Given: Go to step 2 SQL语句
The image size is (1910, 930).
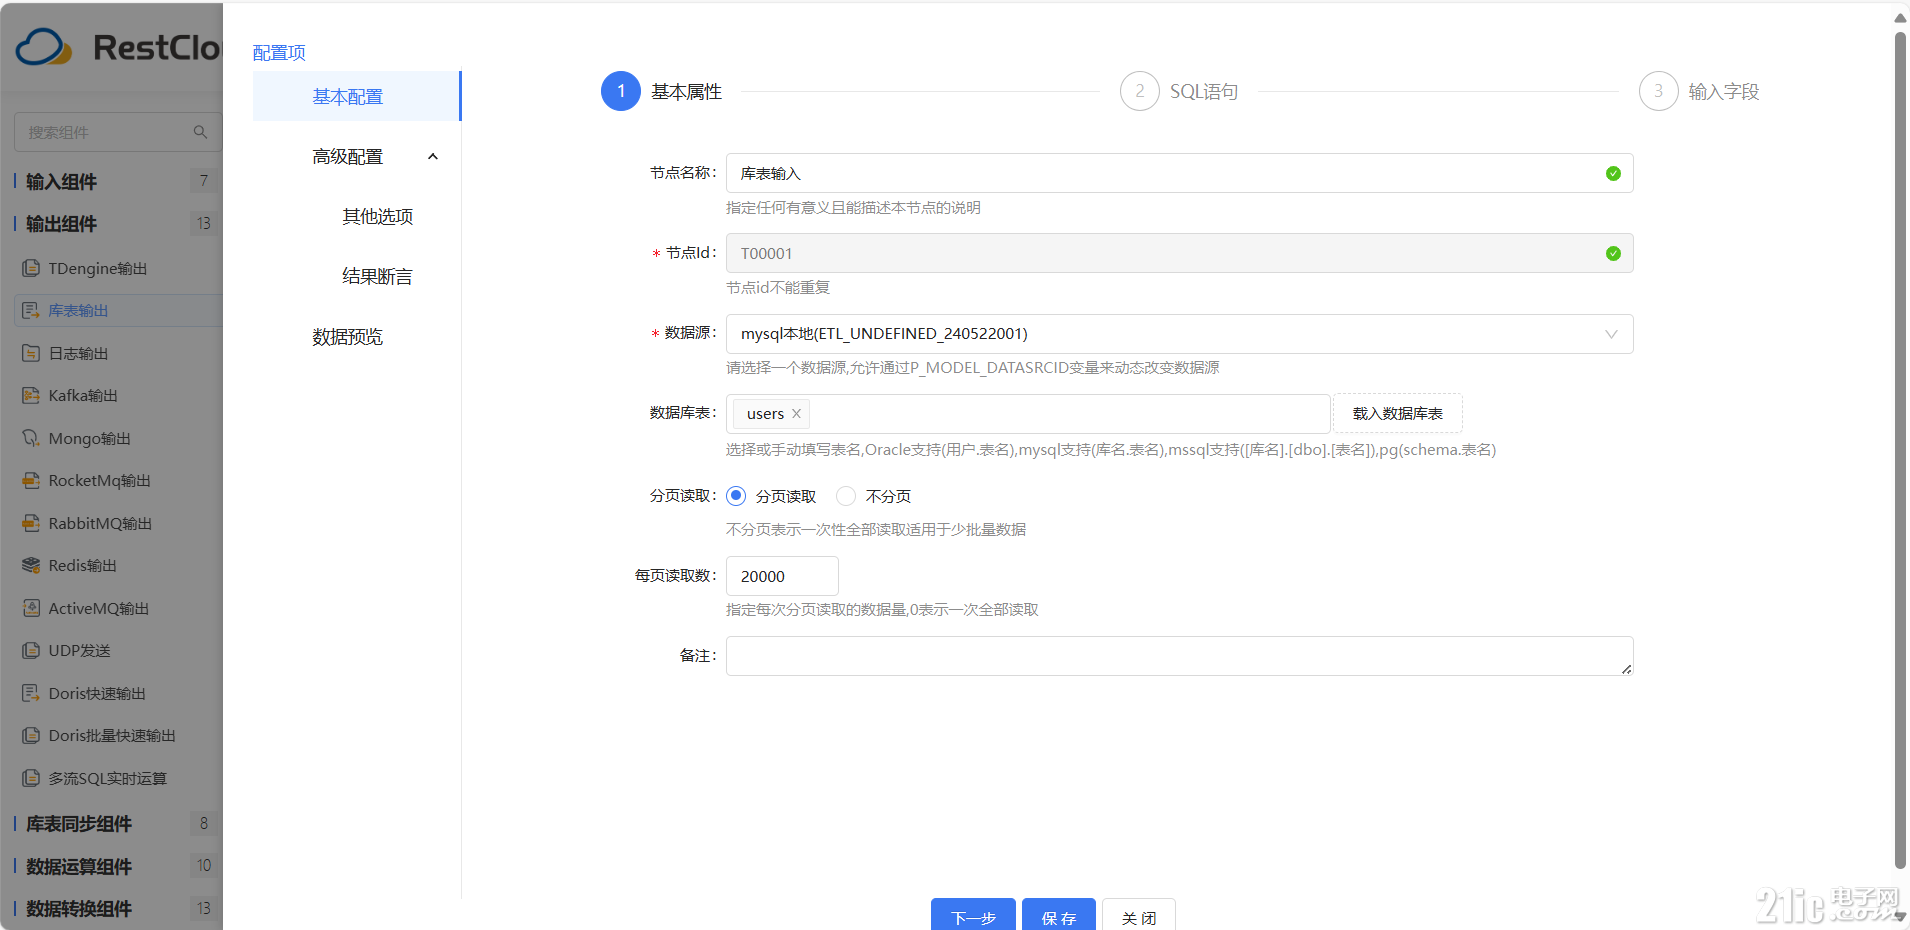Looking at the screenshot, I should [1179, 91].
